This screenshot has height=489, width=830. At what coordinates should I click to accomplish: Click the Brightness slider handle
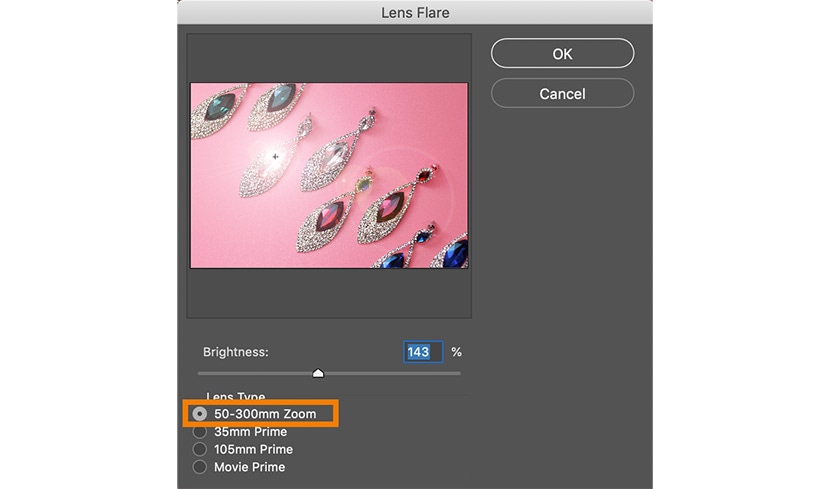pyautogui.click(x=318, y=373)
